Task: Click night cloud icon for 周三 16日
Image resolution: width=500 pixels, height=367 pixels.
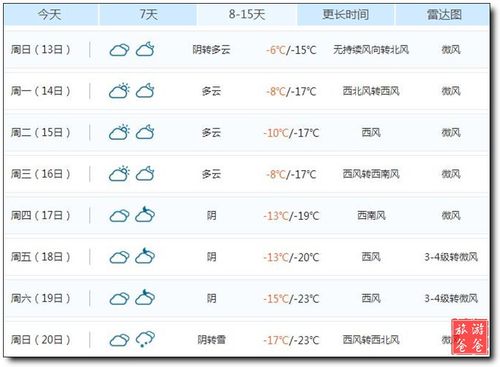Action: 145,174
